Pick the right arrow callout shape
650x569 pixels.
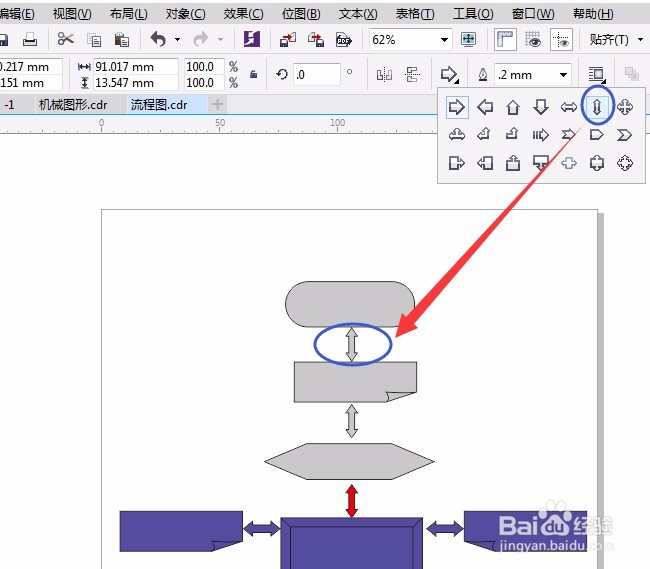click(457, 163)
